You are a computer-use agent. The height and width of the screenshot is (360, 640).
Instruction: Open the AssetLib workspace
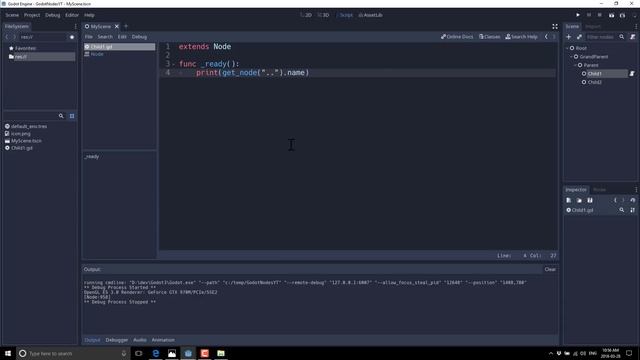(371, 15)
